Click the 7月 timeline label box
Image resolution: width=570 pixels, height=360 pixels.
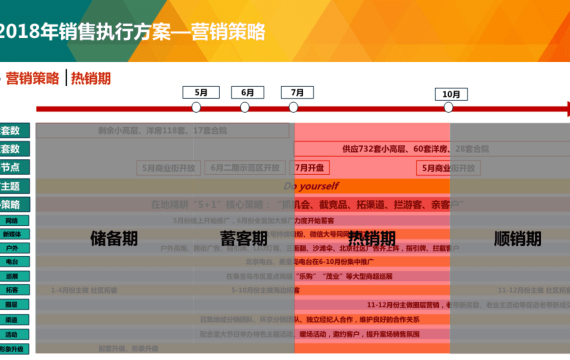[x=297, y=92]
